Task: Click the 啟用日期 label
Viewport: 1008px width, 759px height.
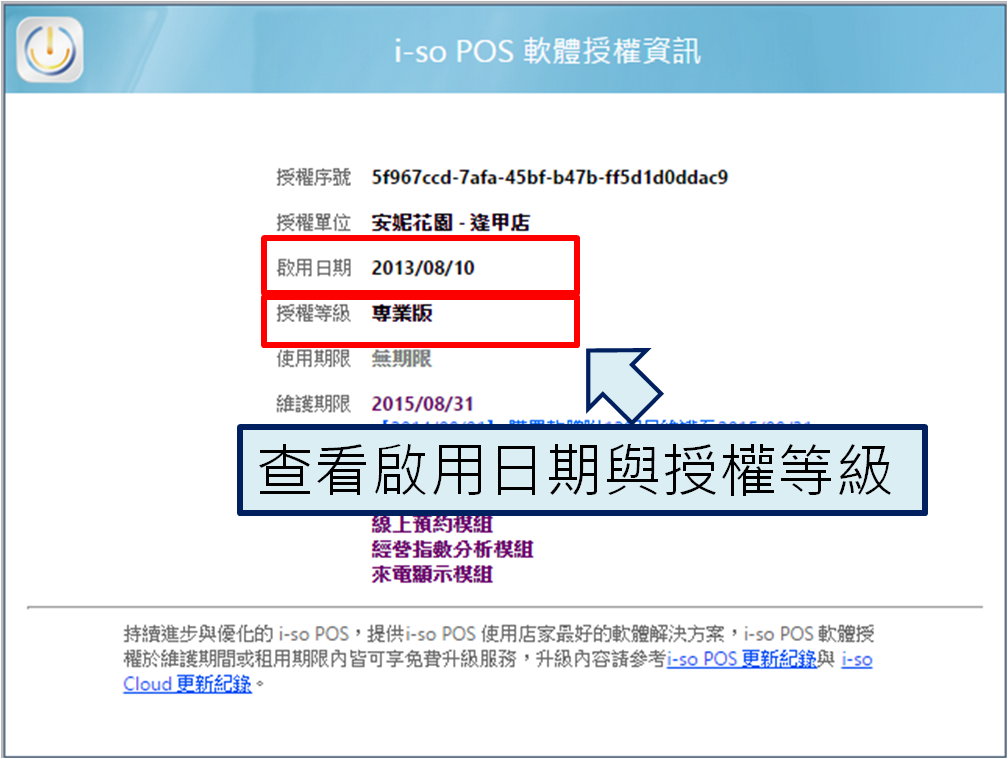Action: 314,268
